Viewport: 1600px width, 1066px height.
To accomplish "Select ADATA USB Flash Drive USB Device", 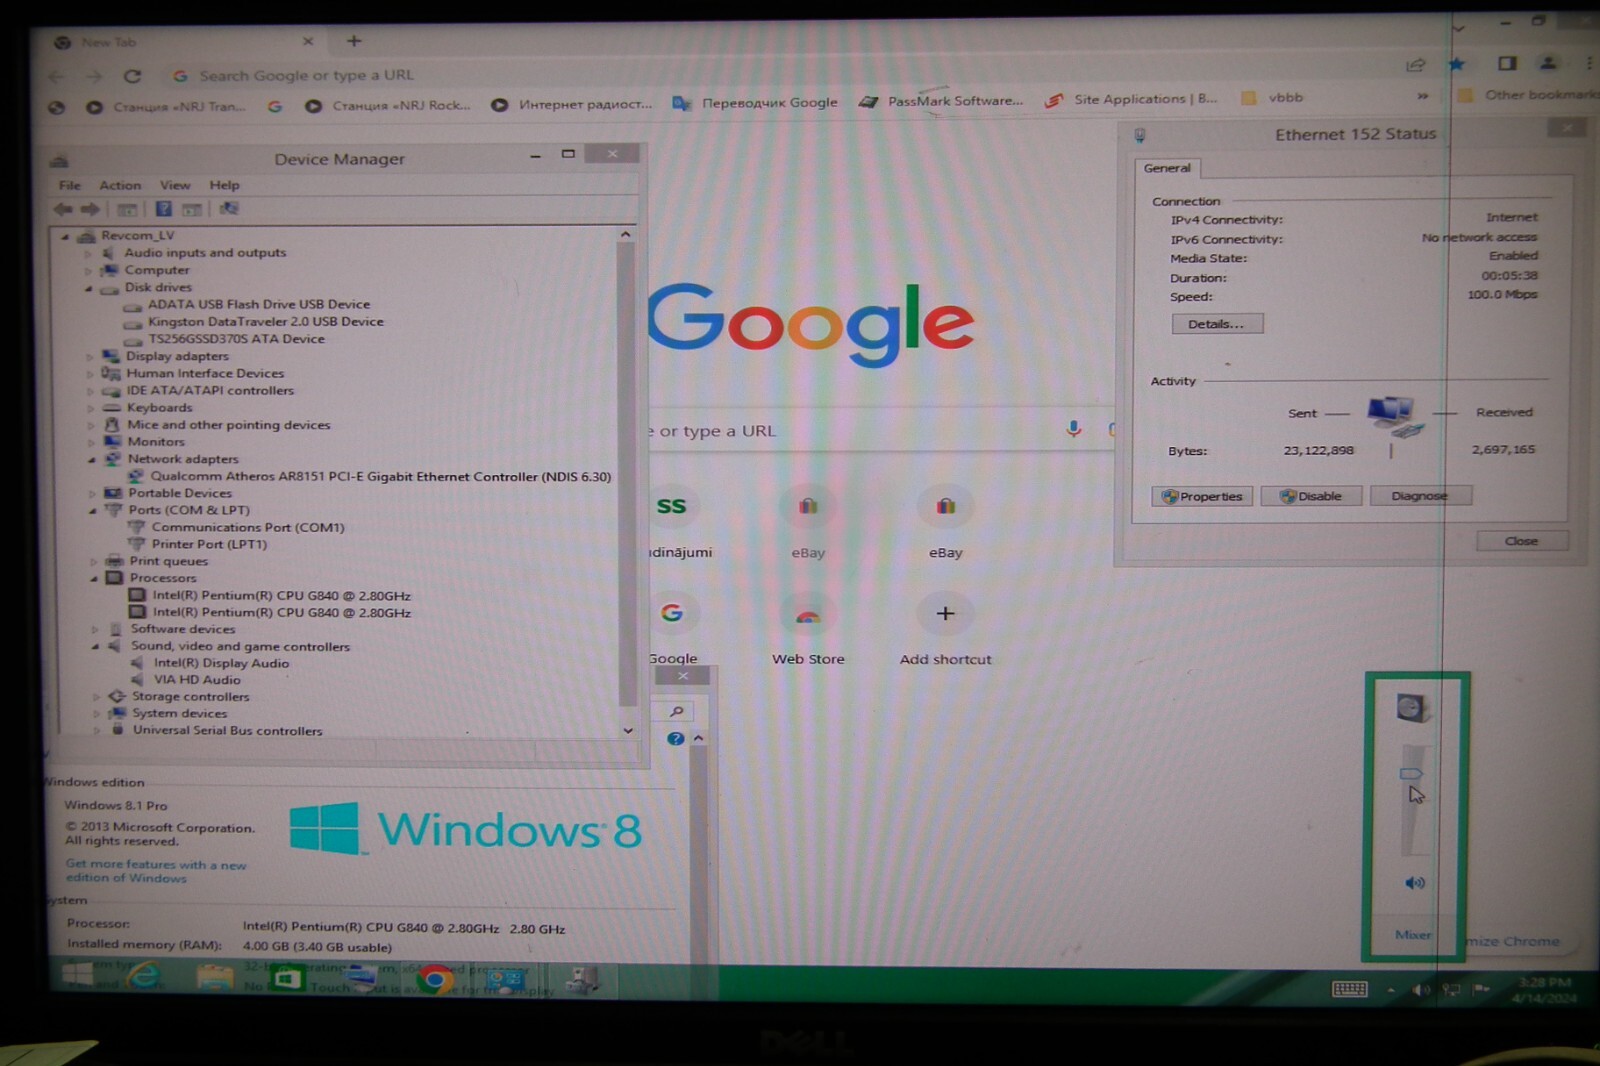I will coord(259,304).
